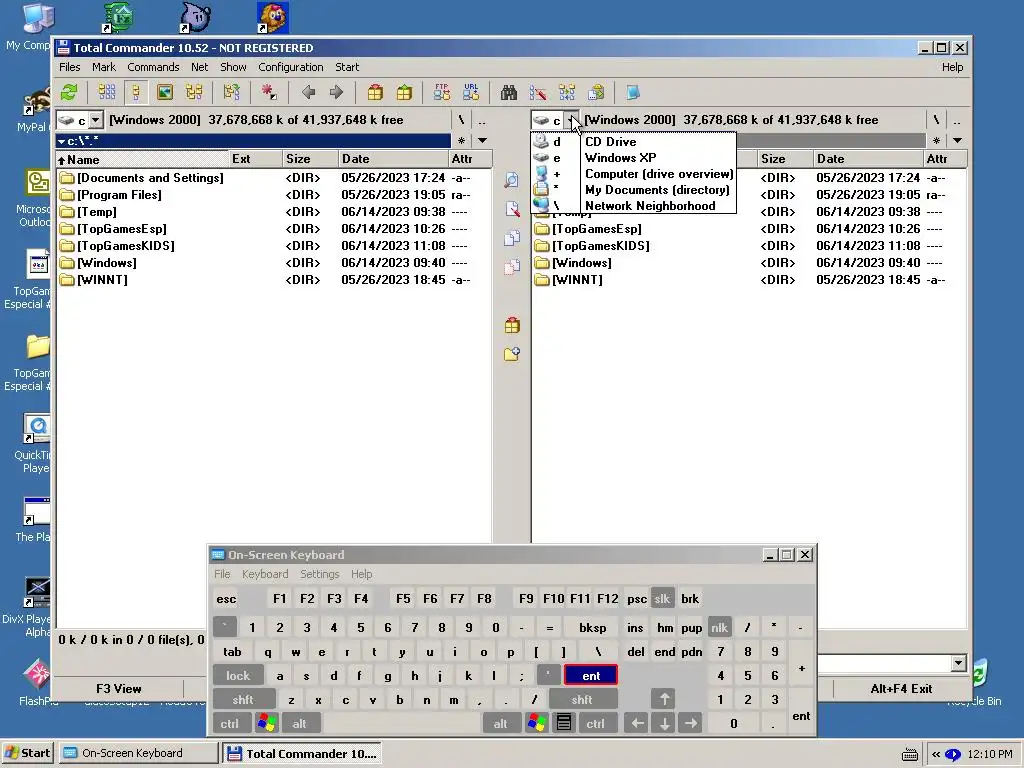Click keyboard icon in system tray

(909, 755)
